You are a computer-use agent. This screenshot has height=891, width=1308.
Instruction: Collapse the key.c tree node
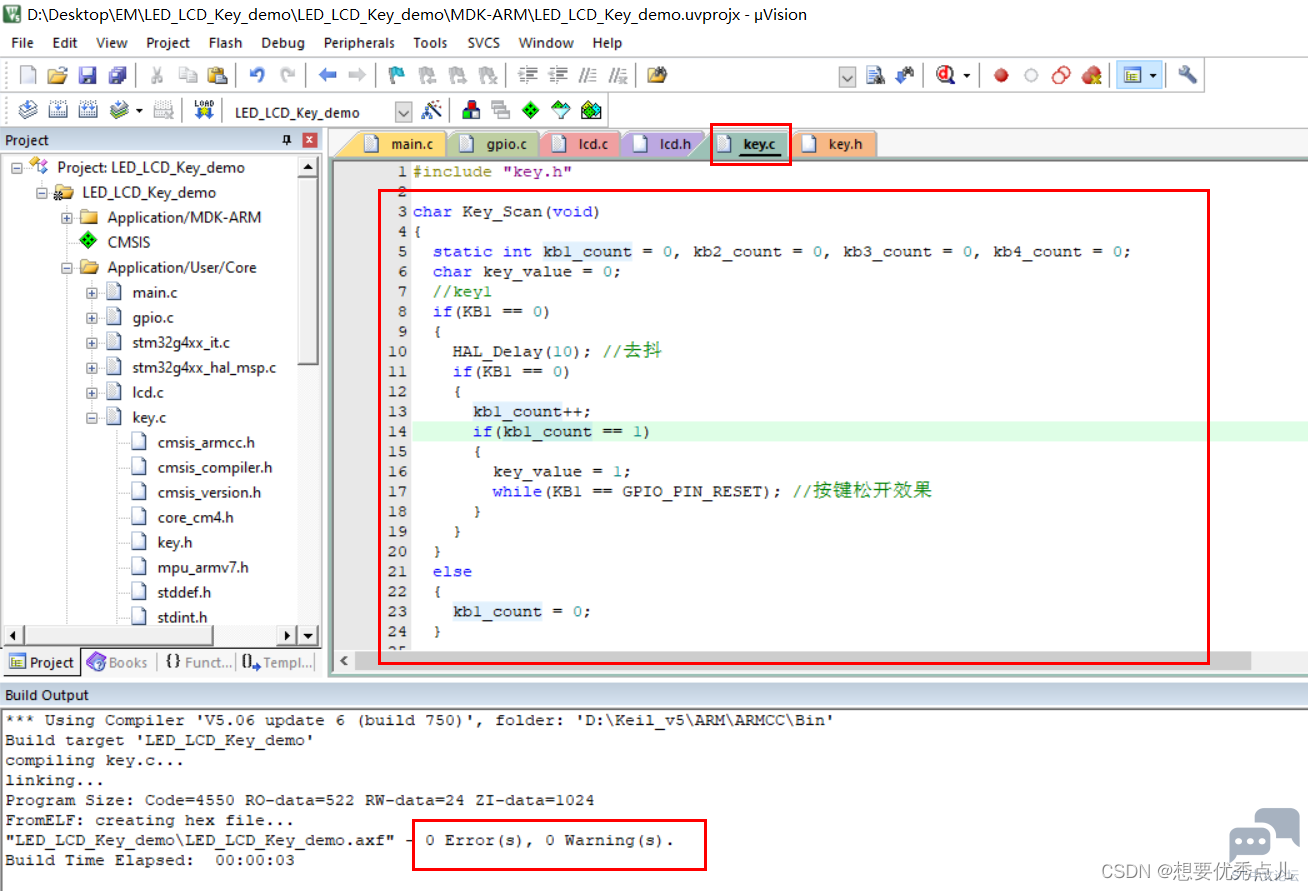click(x=91, y=418)
